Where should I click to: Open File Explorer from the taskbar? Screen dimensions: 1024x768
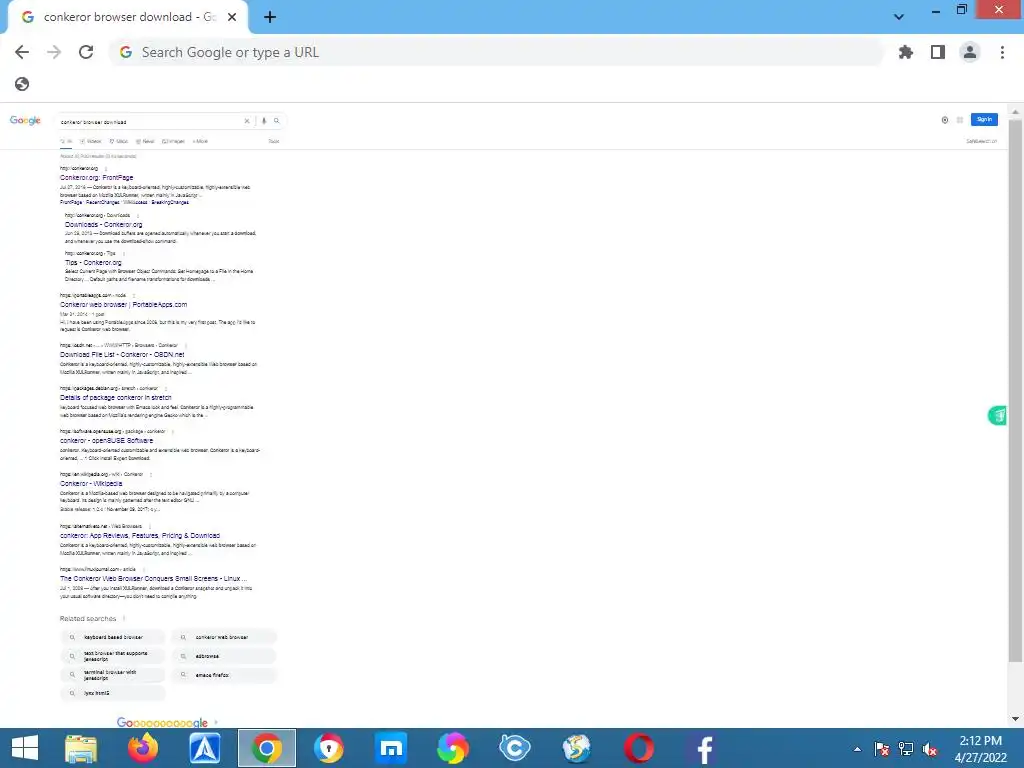pos(81,748)
